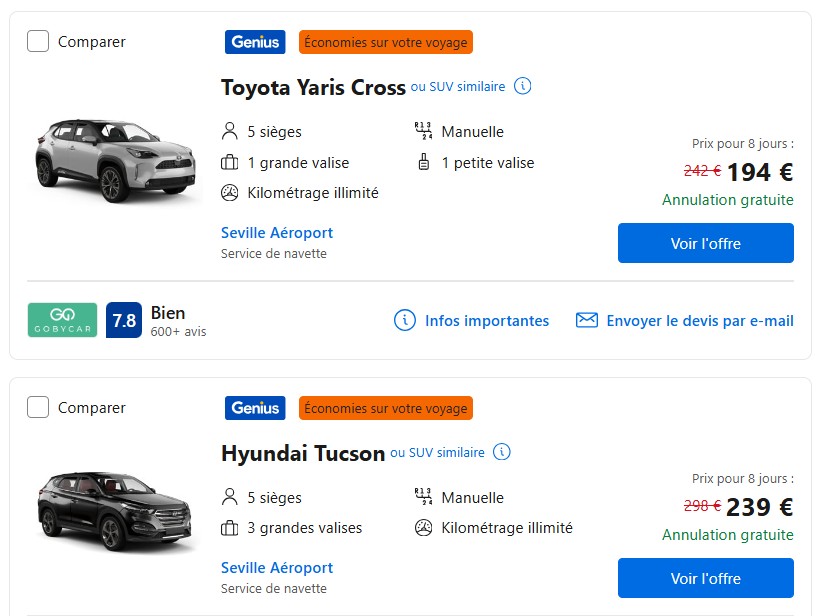This screenshot has height=616, width=830.
Task: Click the Genius badge on Hyundai listing
Action: [255, 408]
